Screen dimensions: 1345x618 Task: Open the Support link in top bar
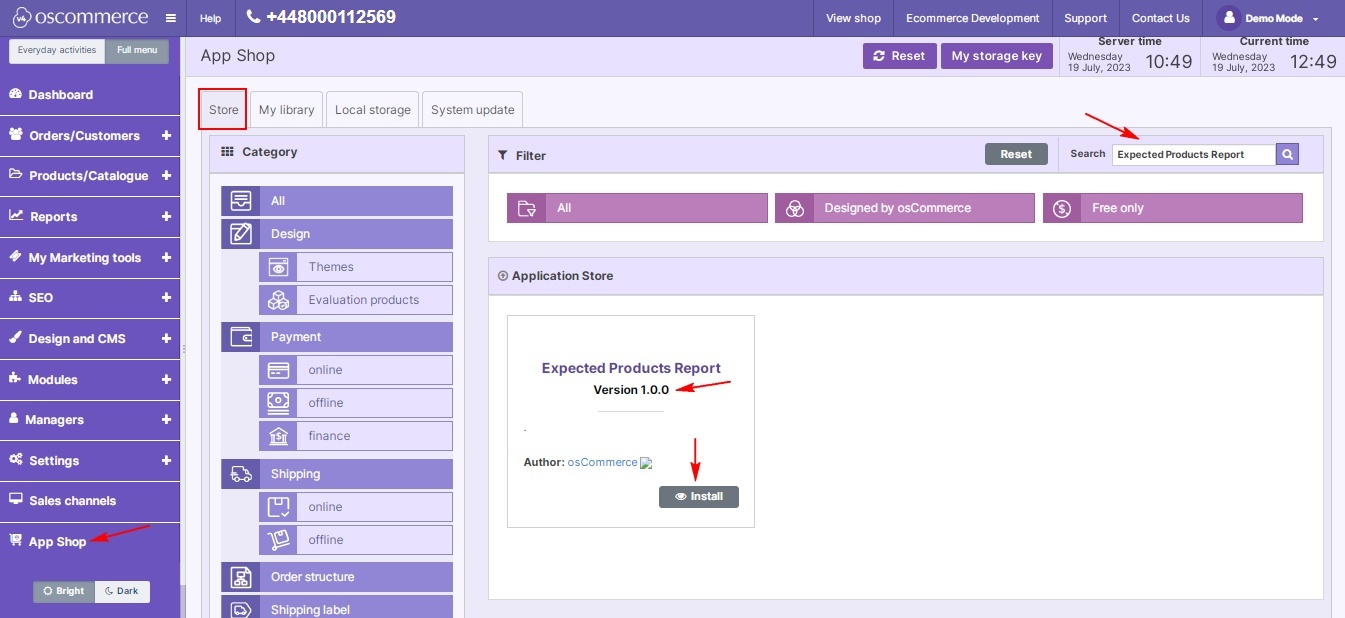(1086, 18)
